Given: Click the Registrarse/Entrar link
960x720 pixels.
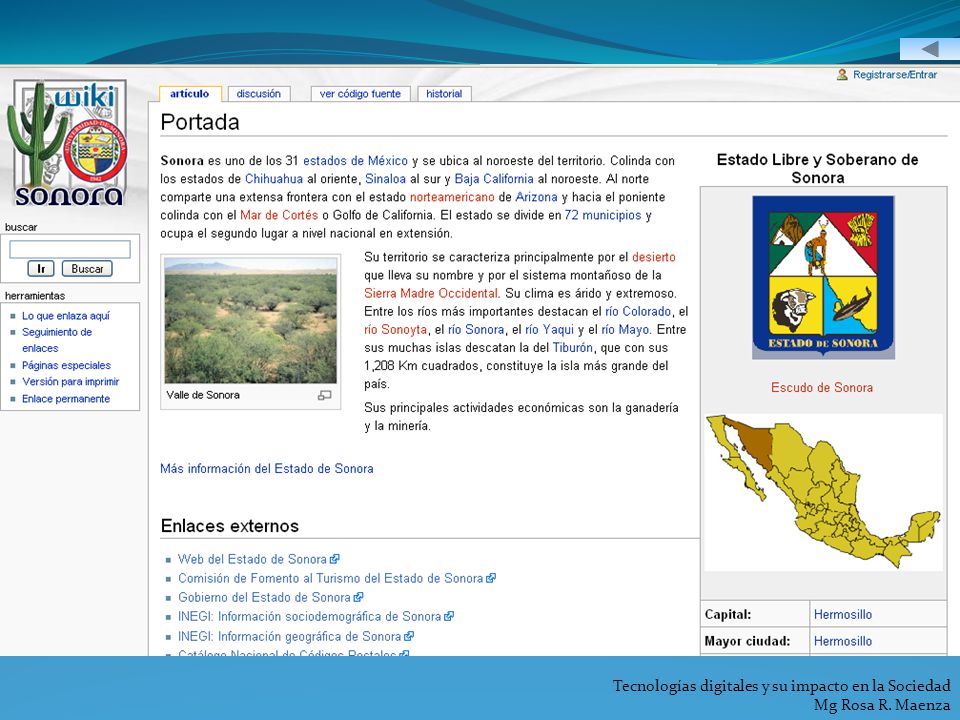Looking at the screenshot, I should click(894, 75).
